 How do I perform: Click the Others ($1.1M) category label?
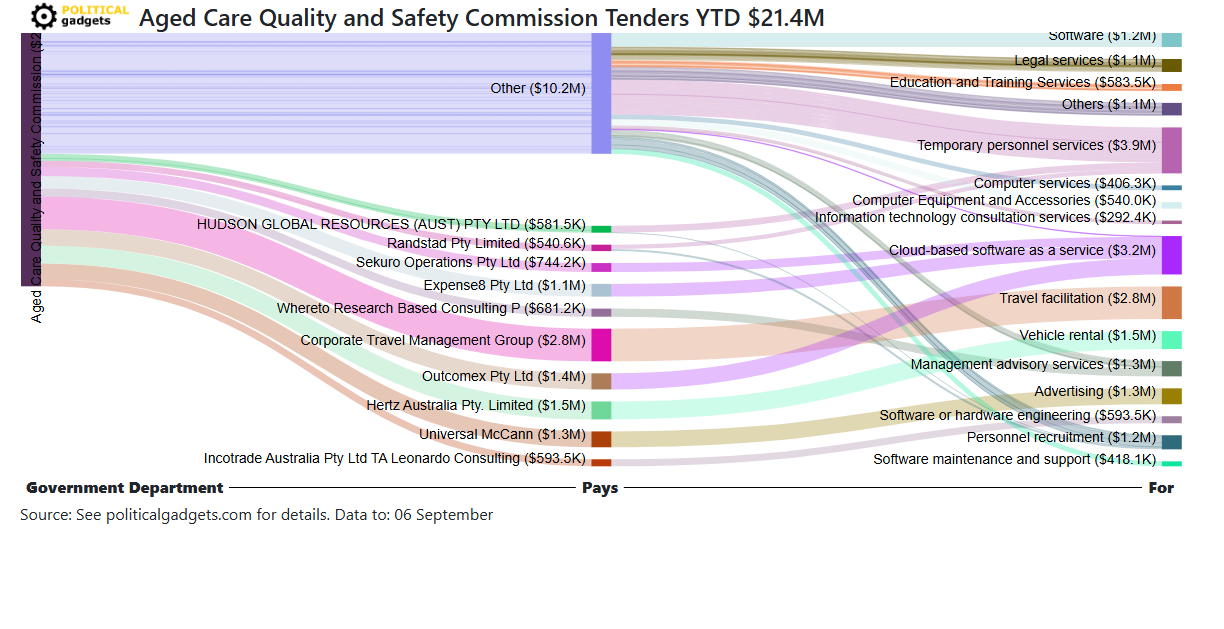(1109, 104)
